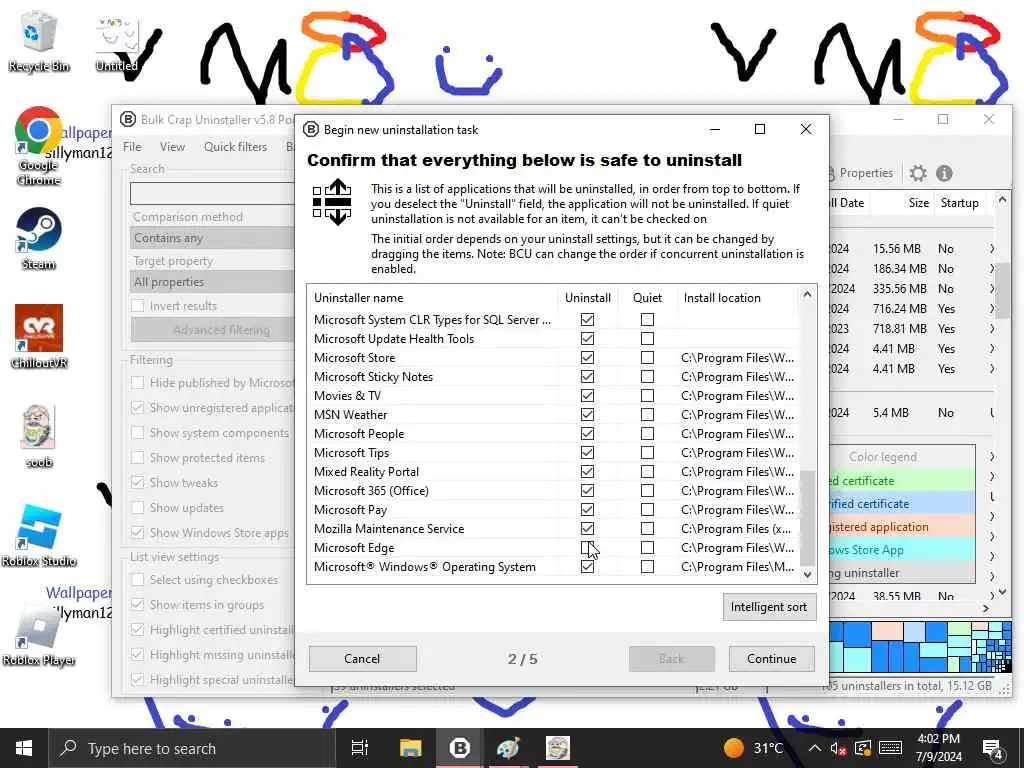This screenshot has height=768, width=1024.
Task: Uncheck Uninstall for Microsoft® Windows® Operating System
Action: click(587, 566)
